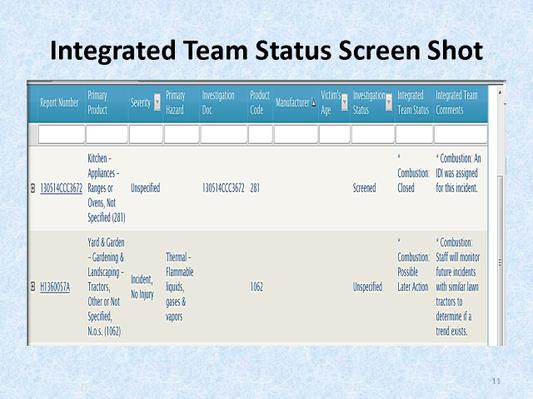
Task: Click the Victim's Age filter input
Action: coord(334,134)
